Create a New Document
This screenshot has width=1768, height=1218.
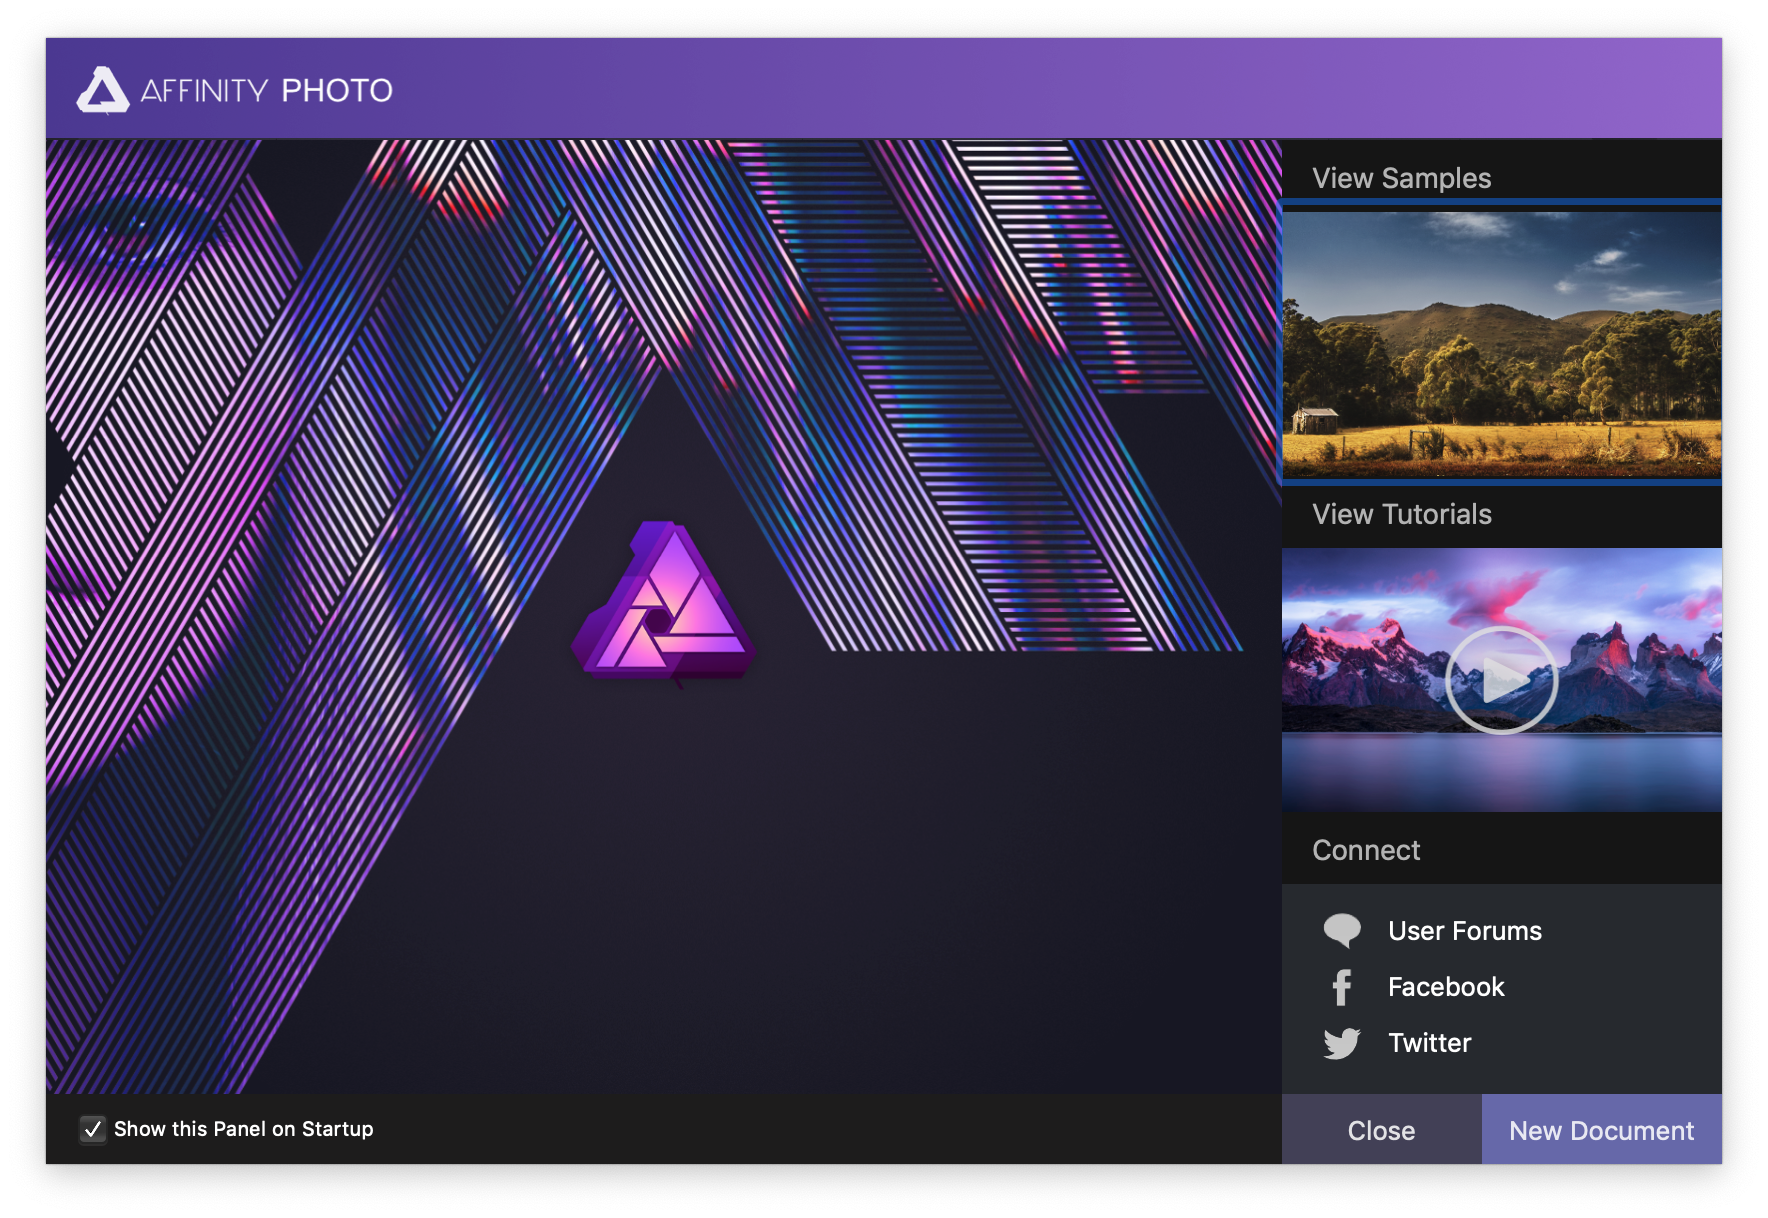click(1602, 1130)
